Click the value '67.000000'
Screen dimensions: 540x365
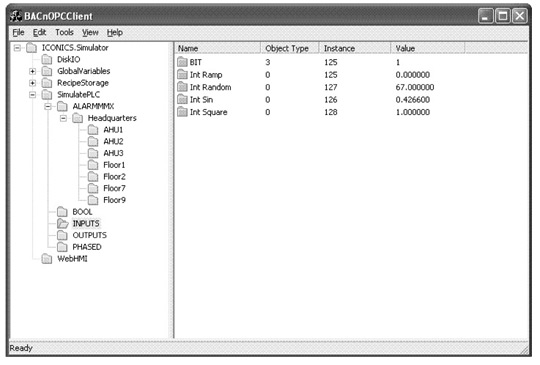pyautogui.click(x=415, y=87)
